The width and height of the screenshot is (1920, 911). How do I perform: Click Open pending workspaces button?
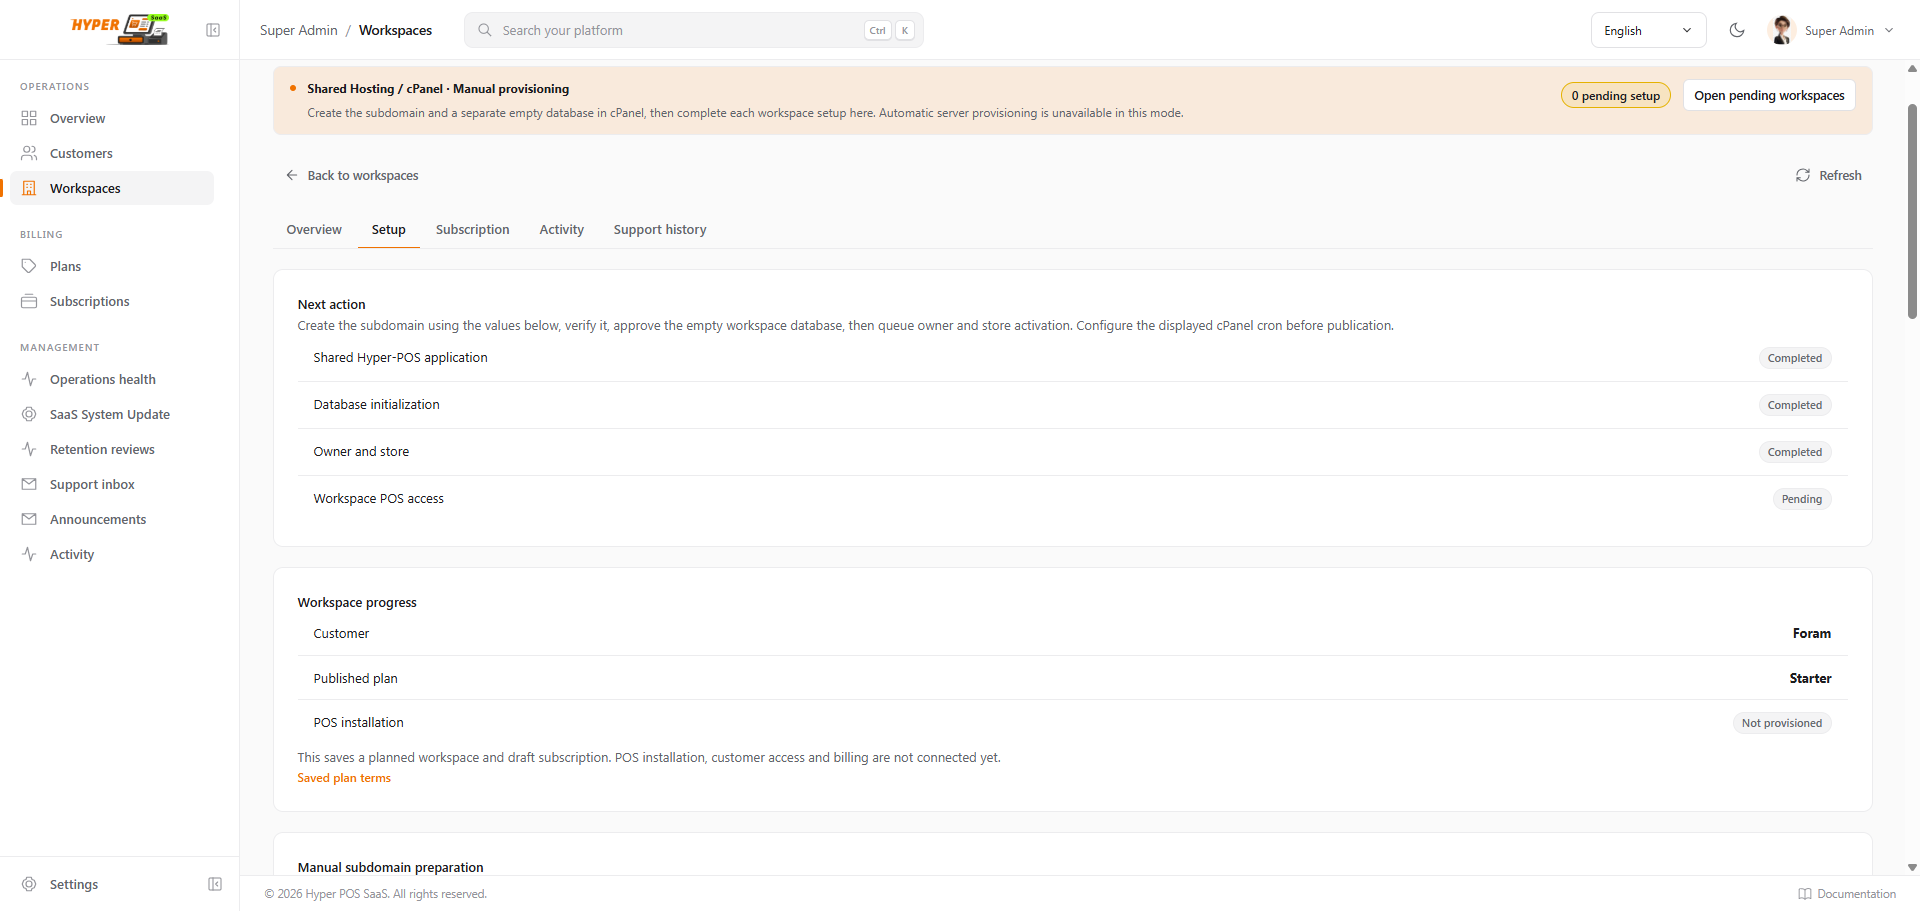point(1769,95)
